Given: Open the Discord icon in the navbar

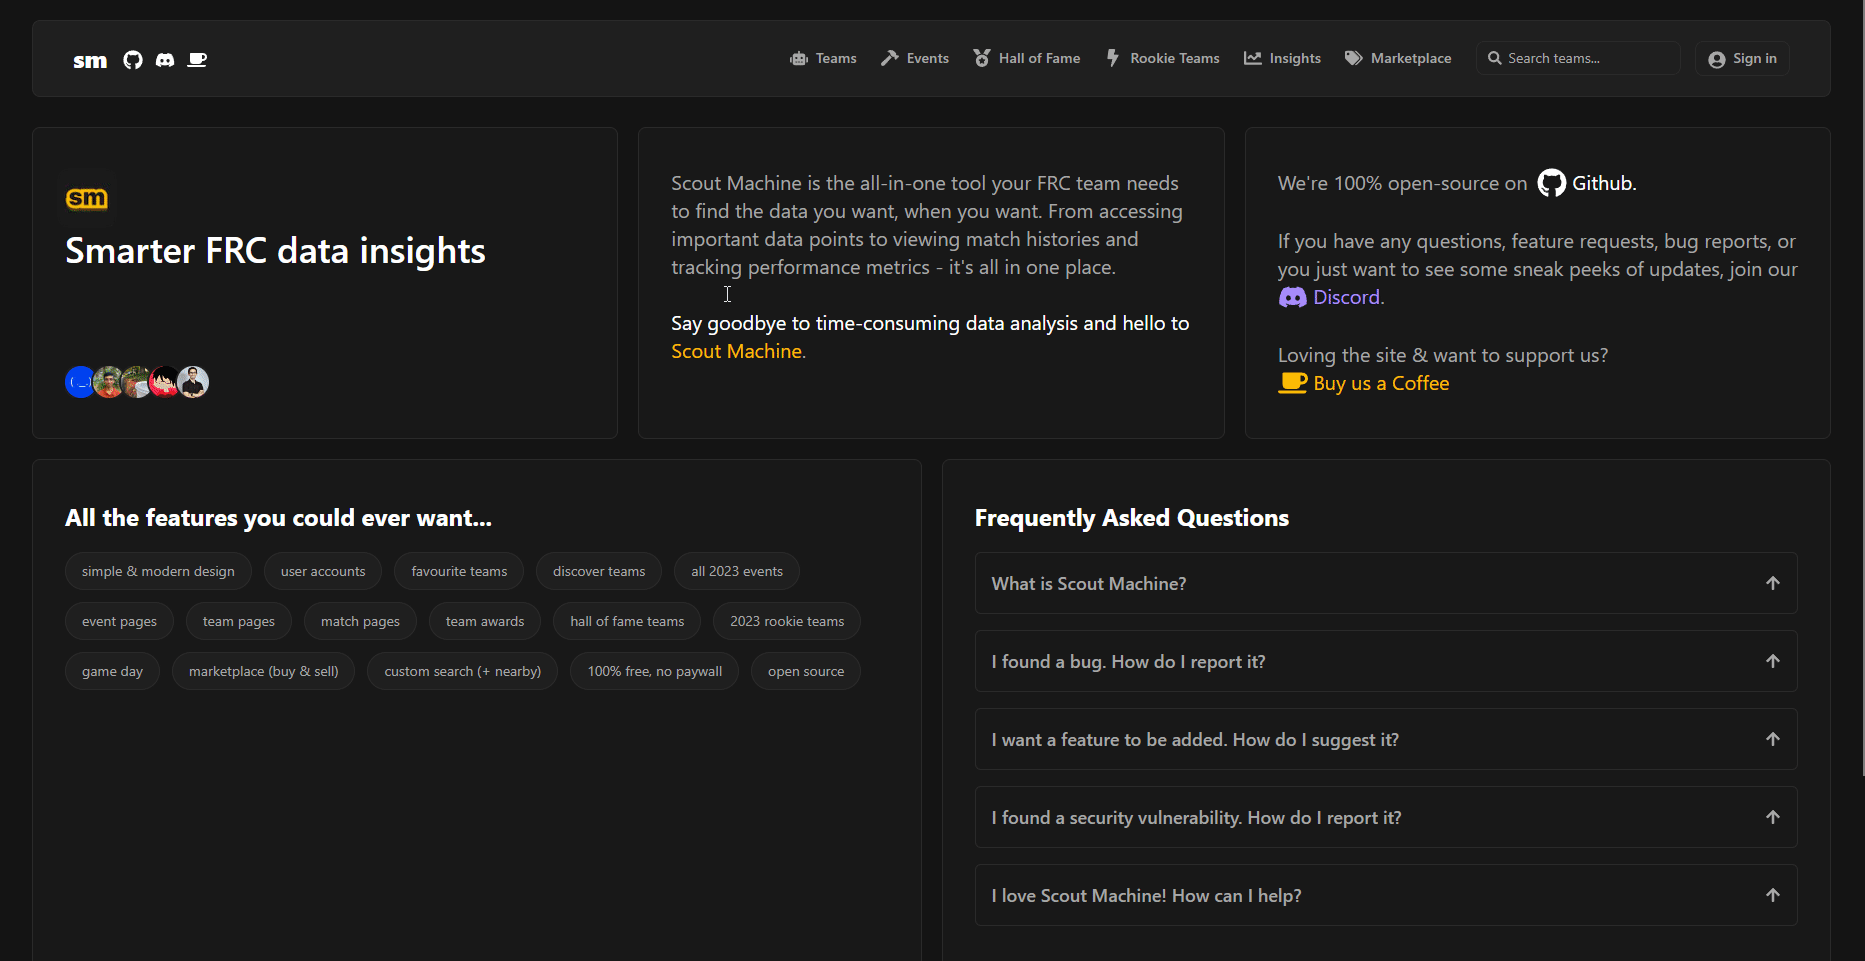Looking at the screenshot, I should point(165,60).
